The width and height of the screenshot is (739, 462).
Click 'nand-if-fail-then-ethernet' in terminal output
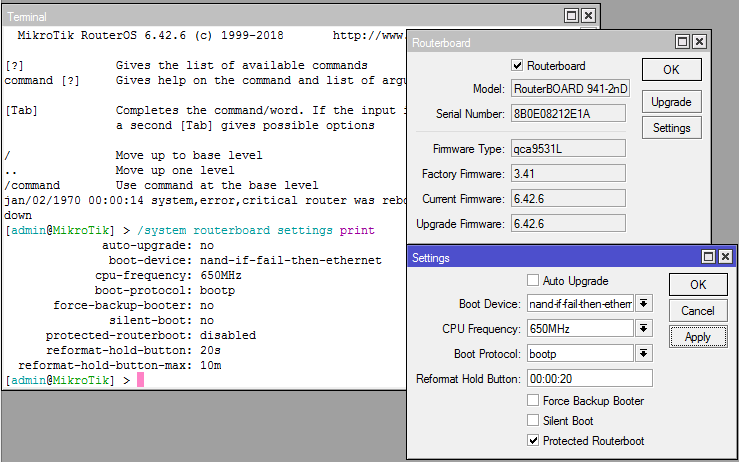coord(291,260)
